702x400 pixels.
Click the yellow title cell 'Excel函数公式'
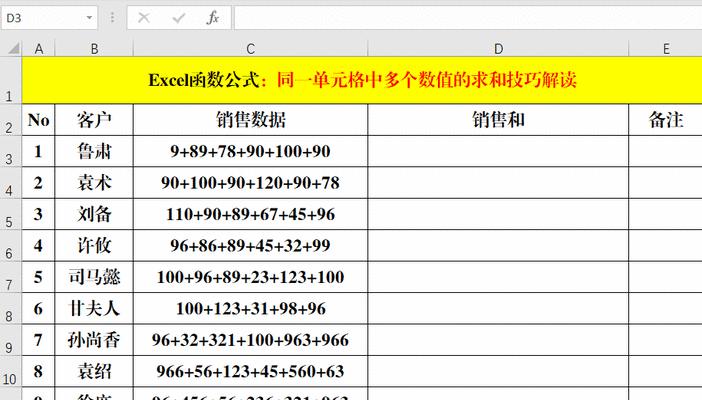pyautogui.click(x=362, y=80)
